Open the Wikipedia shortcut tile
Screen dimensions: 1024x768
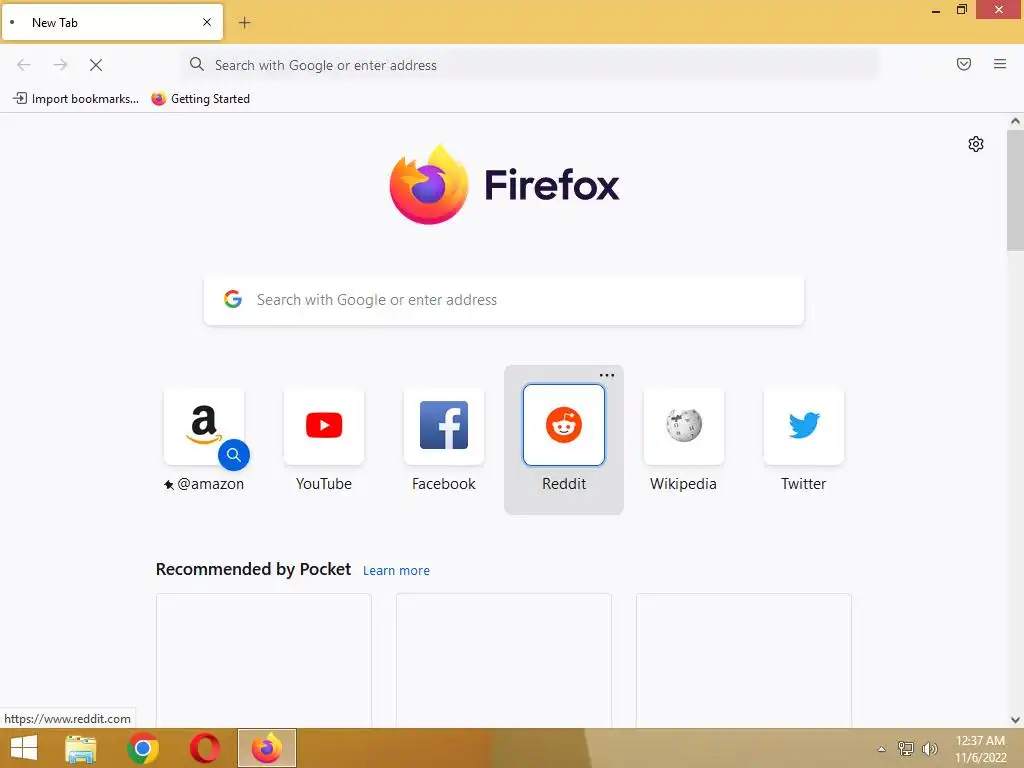point(684,426)
